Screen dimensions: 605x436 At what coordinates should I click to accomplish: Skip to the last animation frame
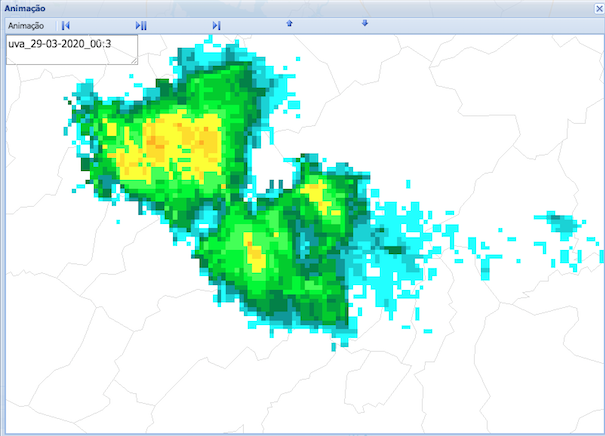pyautogui.click(x=217, y=25)
